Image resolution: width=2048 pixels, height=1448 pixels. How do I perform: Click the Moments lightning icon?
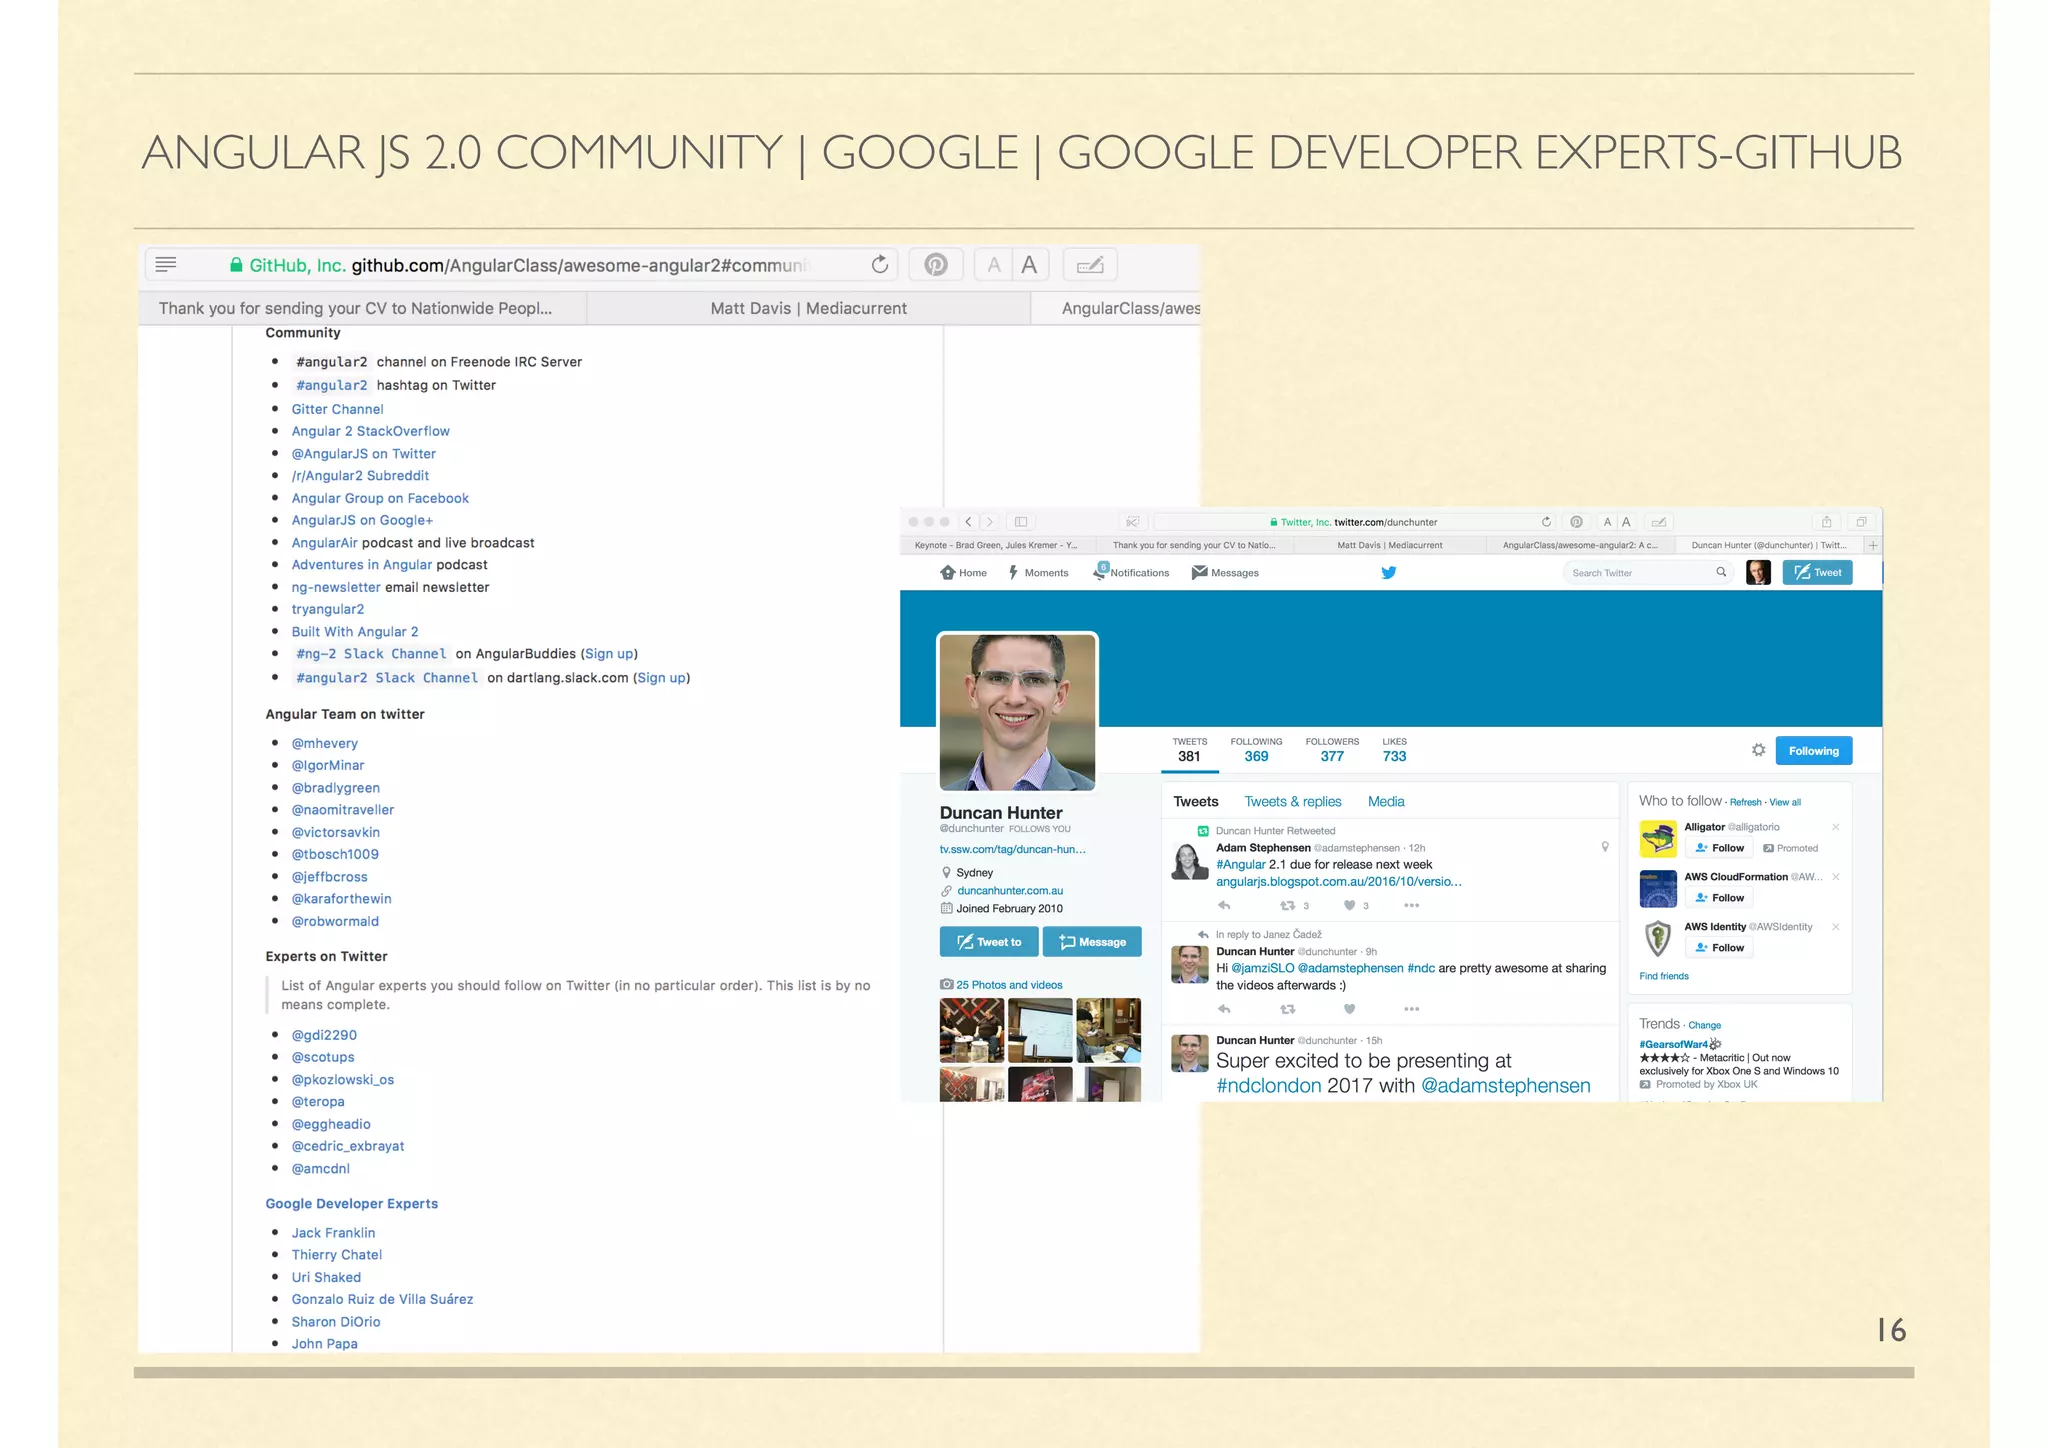(x=1013, y=573)
